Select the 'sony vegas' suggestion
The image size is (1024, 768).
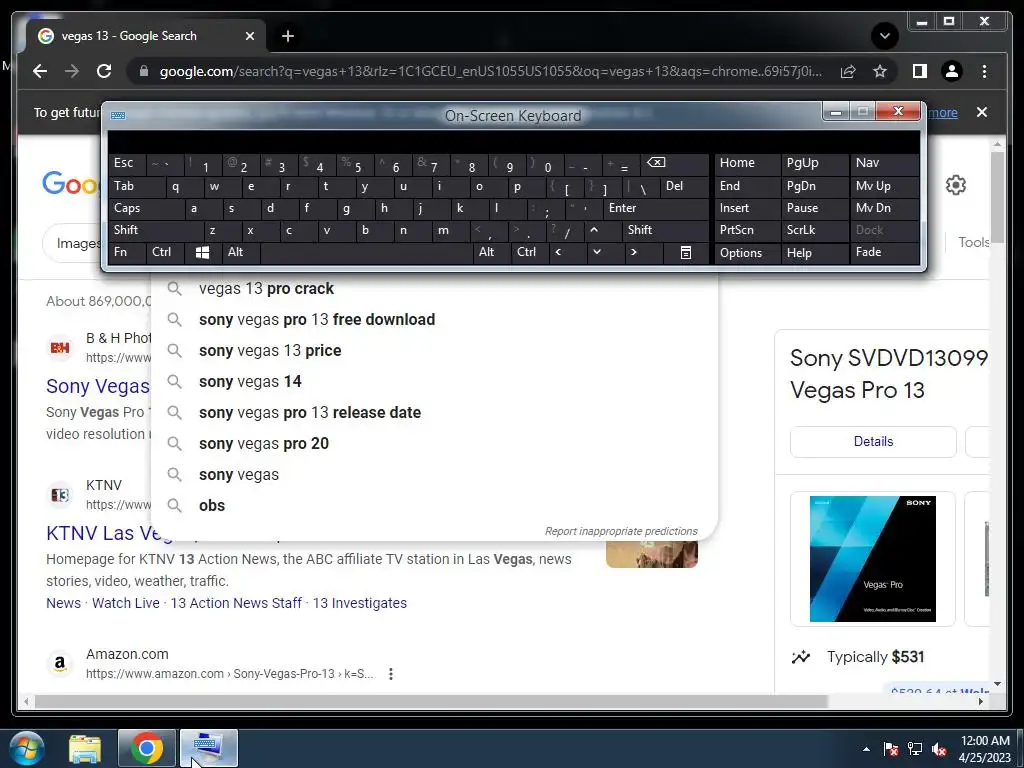click(x=434, y=475)
